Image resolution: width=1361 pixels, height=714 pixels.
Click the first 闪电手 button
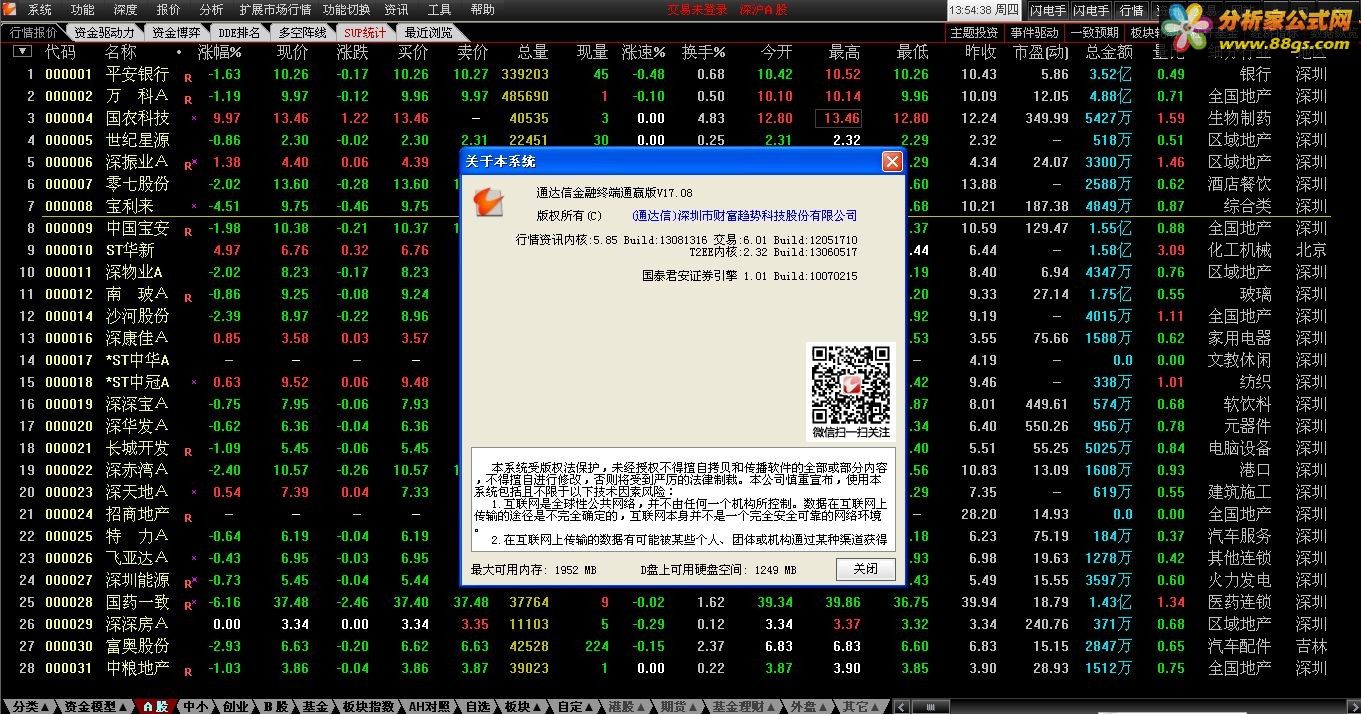point(1048,10)
